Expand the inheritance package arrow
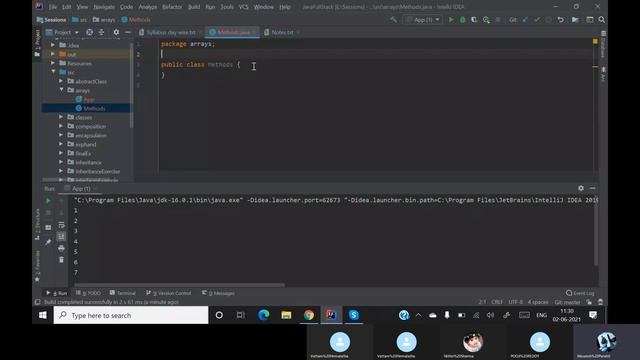Image resolution: width=640 pixels, height=360 pixels. (61, 162)
